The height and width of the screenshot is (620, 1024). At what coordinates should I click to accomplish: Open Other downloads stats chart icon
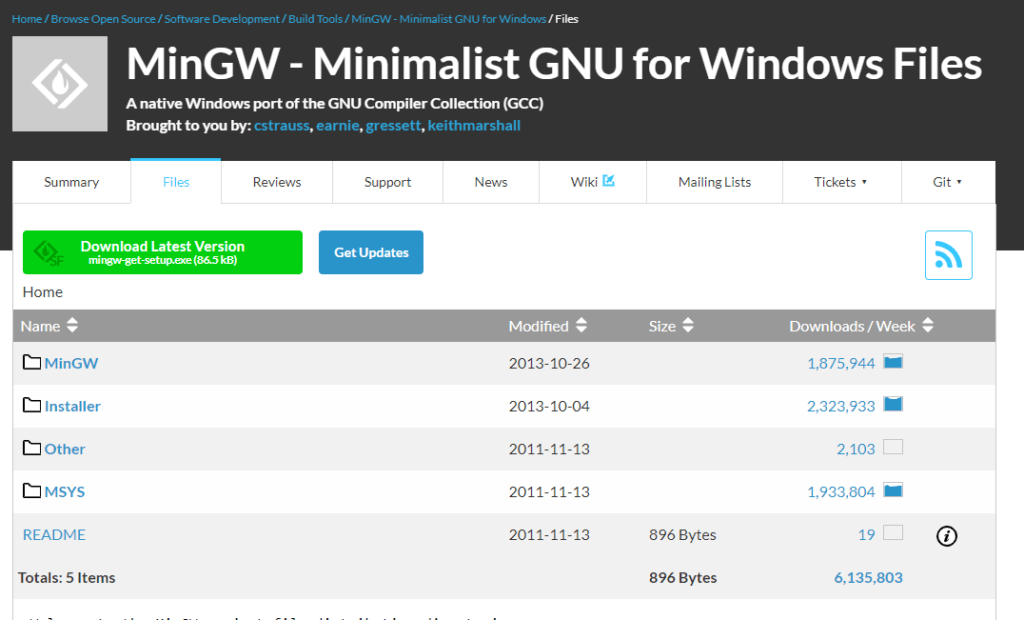coord(893,447)
